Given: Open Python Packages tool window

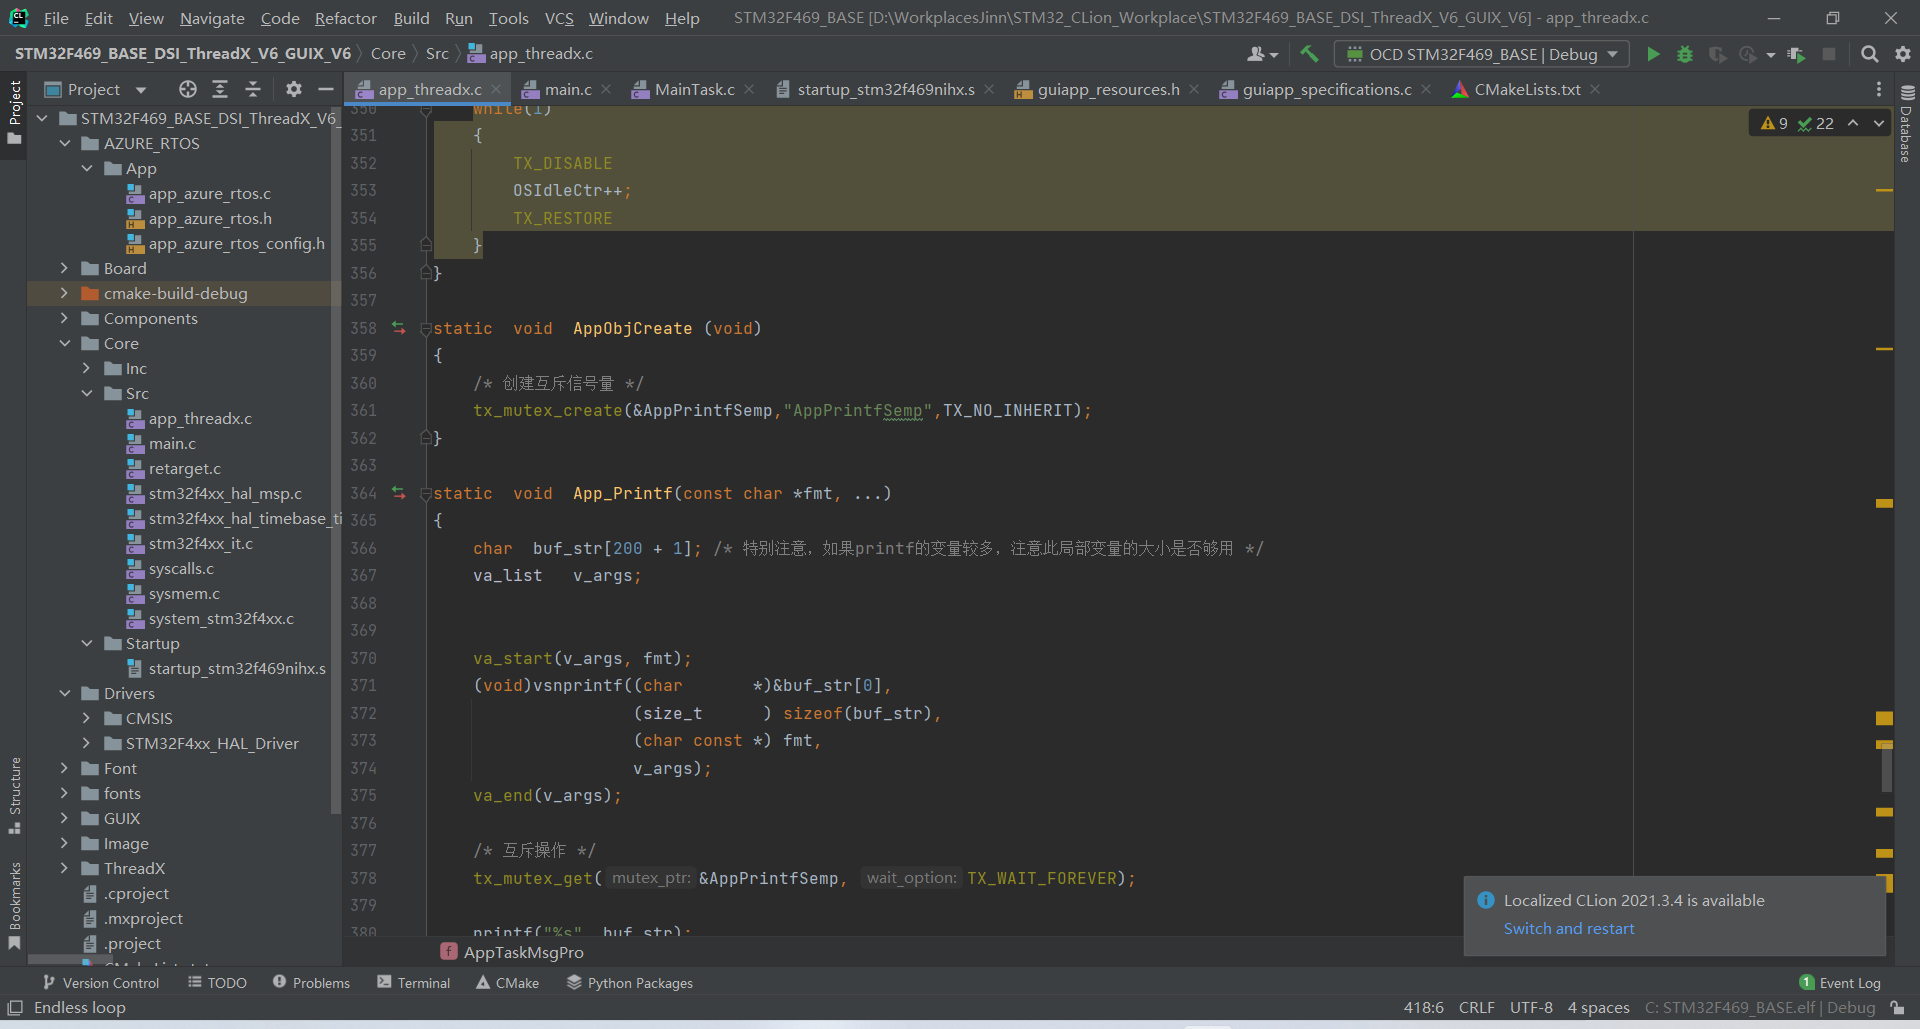Looking at the screenshot, I should pos(630,983).
